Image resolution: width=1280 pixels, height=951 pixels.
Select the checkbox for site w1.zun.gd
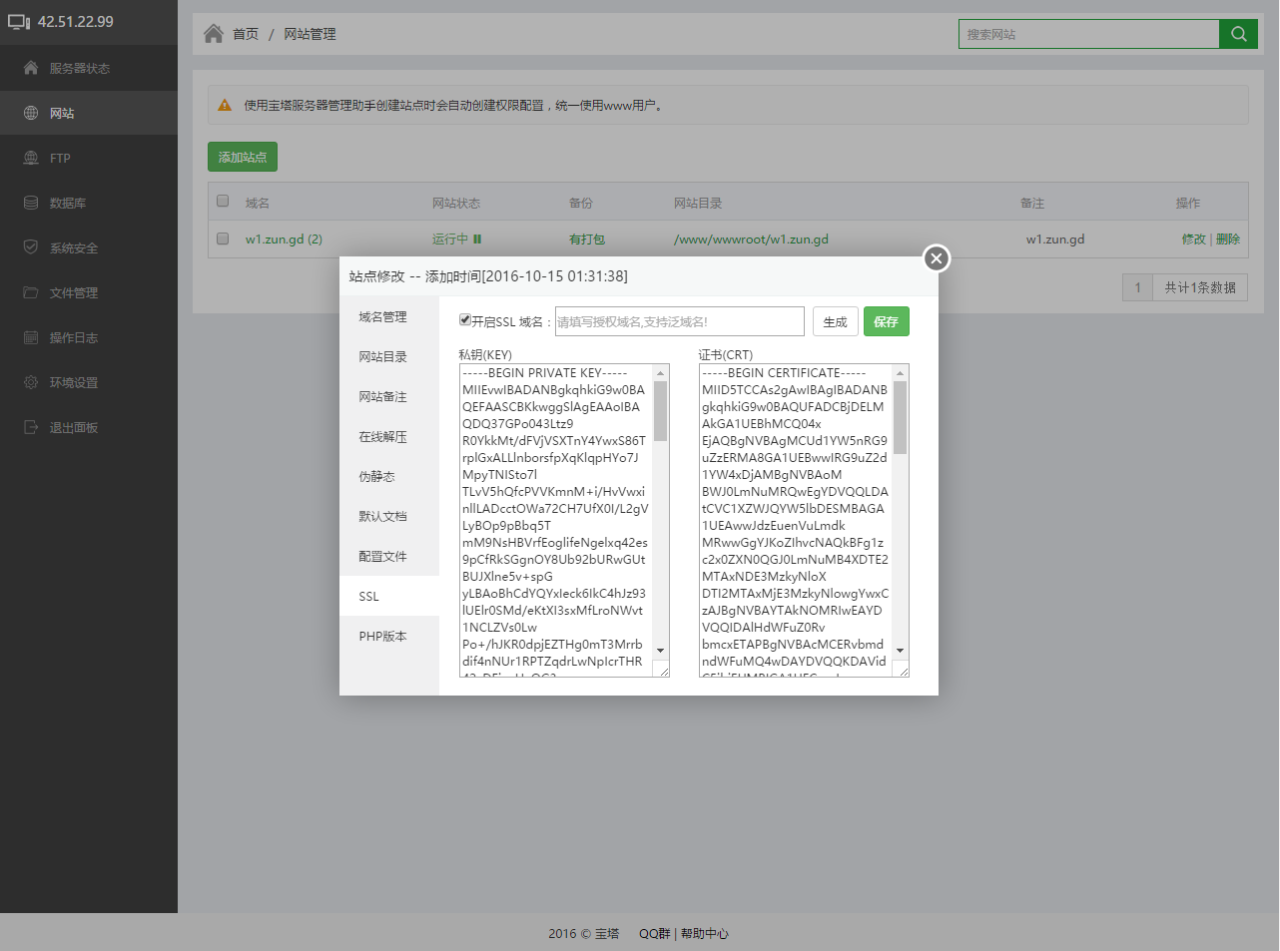click(222, 237)
